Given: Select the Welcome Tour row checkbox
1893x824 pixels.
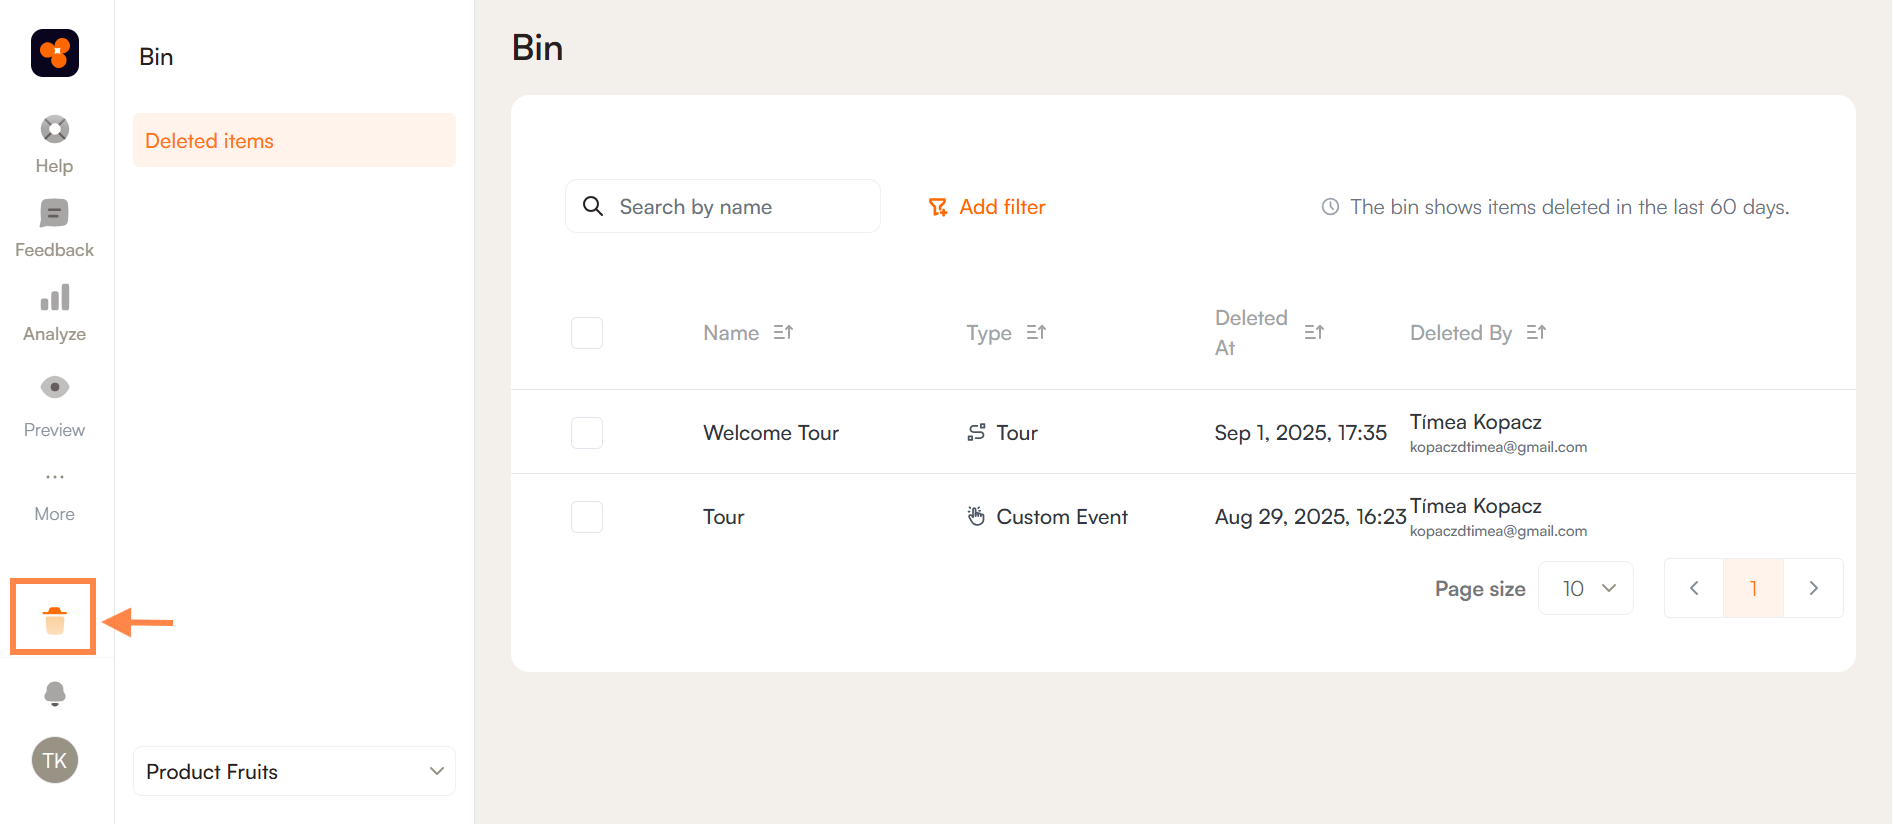Looking at the screenshot, I should click(x=587, y=433).
